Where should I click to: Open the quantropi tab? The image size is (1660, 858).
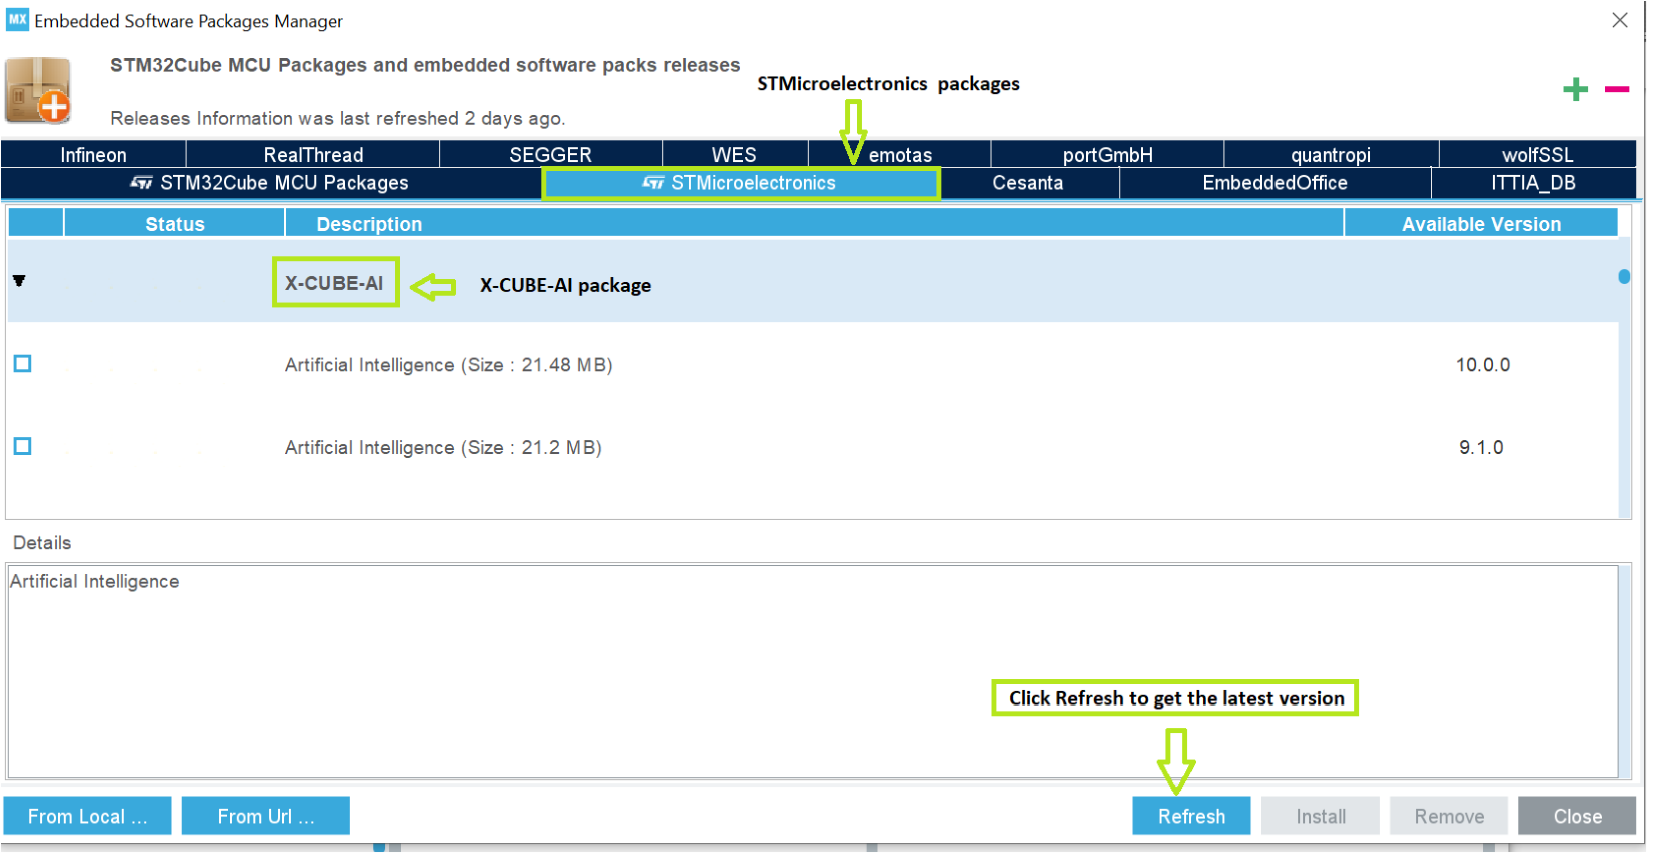tap(1330, 154)
